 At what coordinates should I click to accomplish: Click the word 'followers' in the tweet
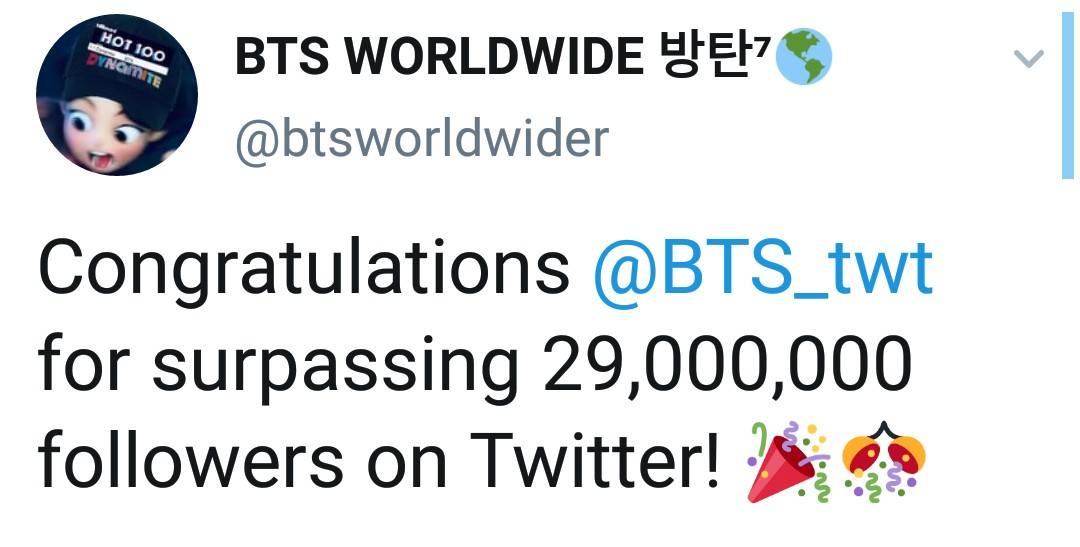click(191, 460)
